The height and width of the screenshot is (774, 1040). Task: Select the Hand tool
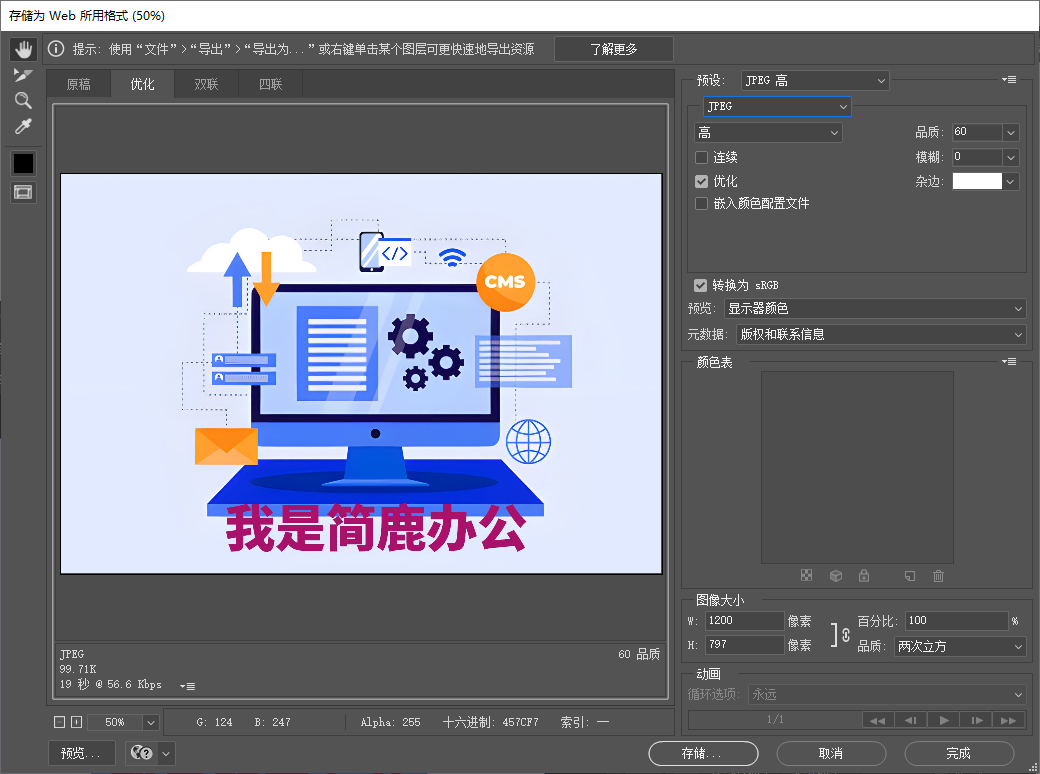click(x=23, y=48)
